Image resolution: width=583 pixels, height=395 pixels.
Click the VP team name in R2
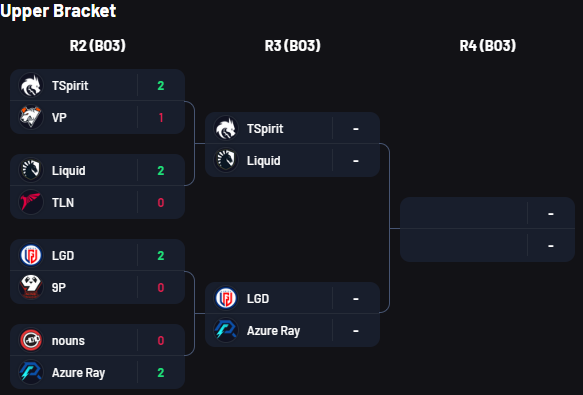[x=59, y=118]
